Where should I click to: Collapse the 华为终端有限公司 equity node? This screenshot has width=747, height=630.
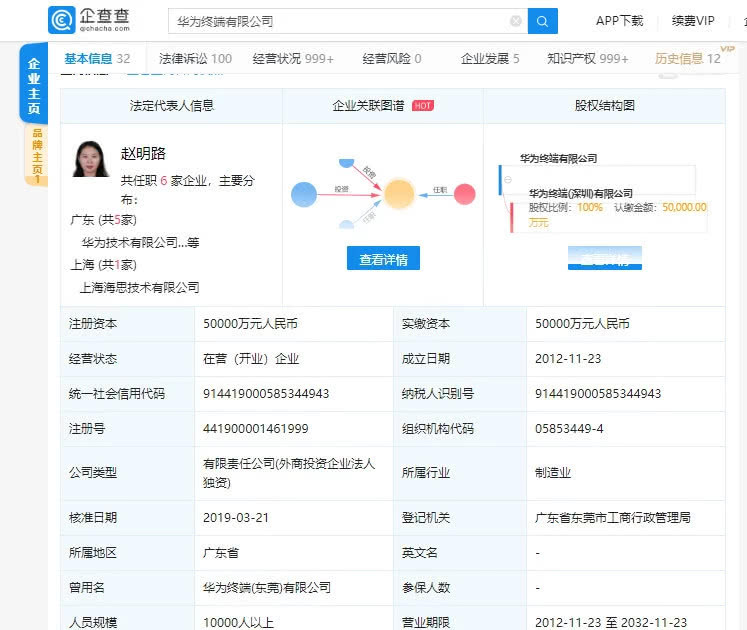point(508,180)
